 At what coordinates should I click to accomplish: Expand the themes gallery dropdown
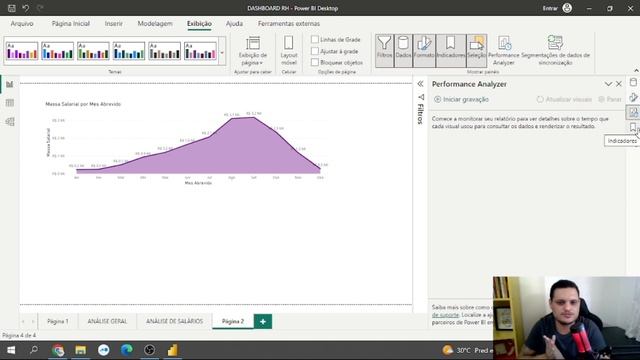[222, 52]
